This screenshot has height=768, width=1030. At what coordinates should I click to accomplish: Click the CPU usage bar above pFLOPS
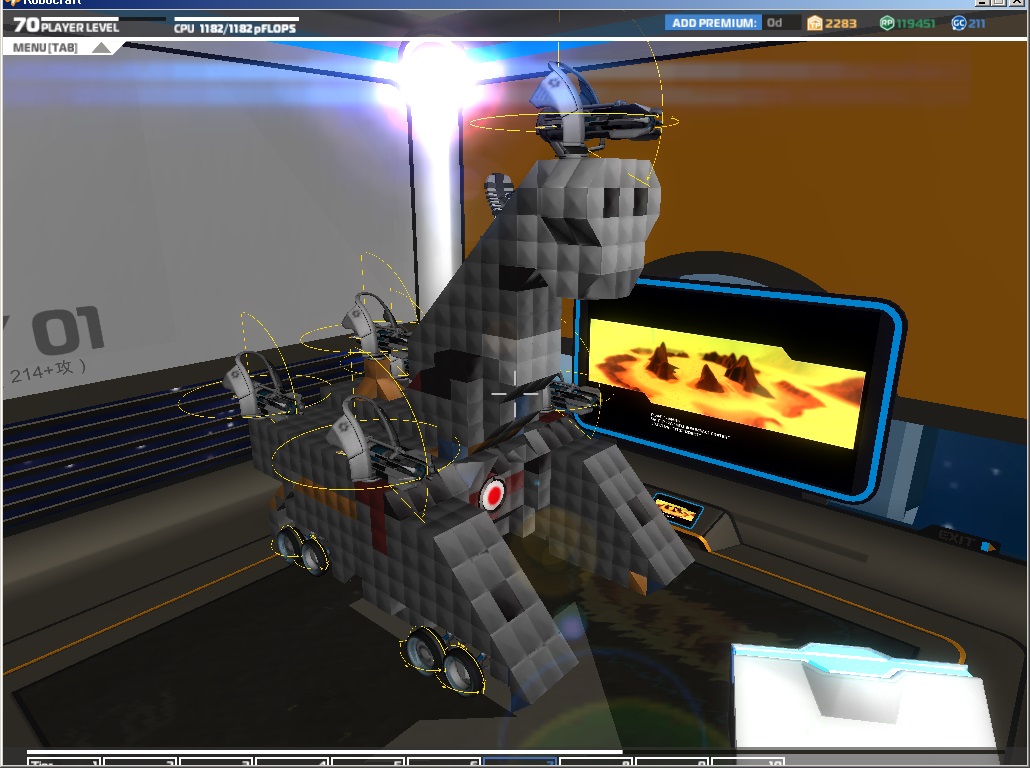(x=236, y=19)
